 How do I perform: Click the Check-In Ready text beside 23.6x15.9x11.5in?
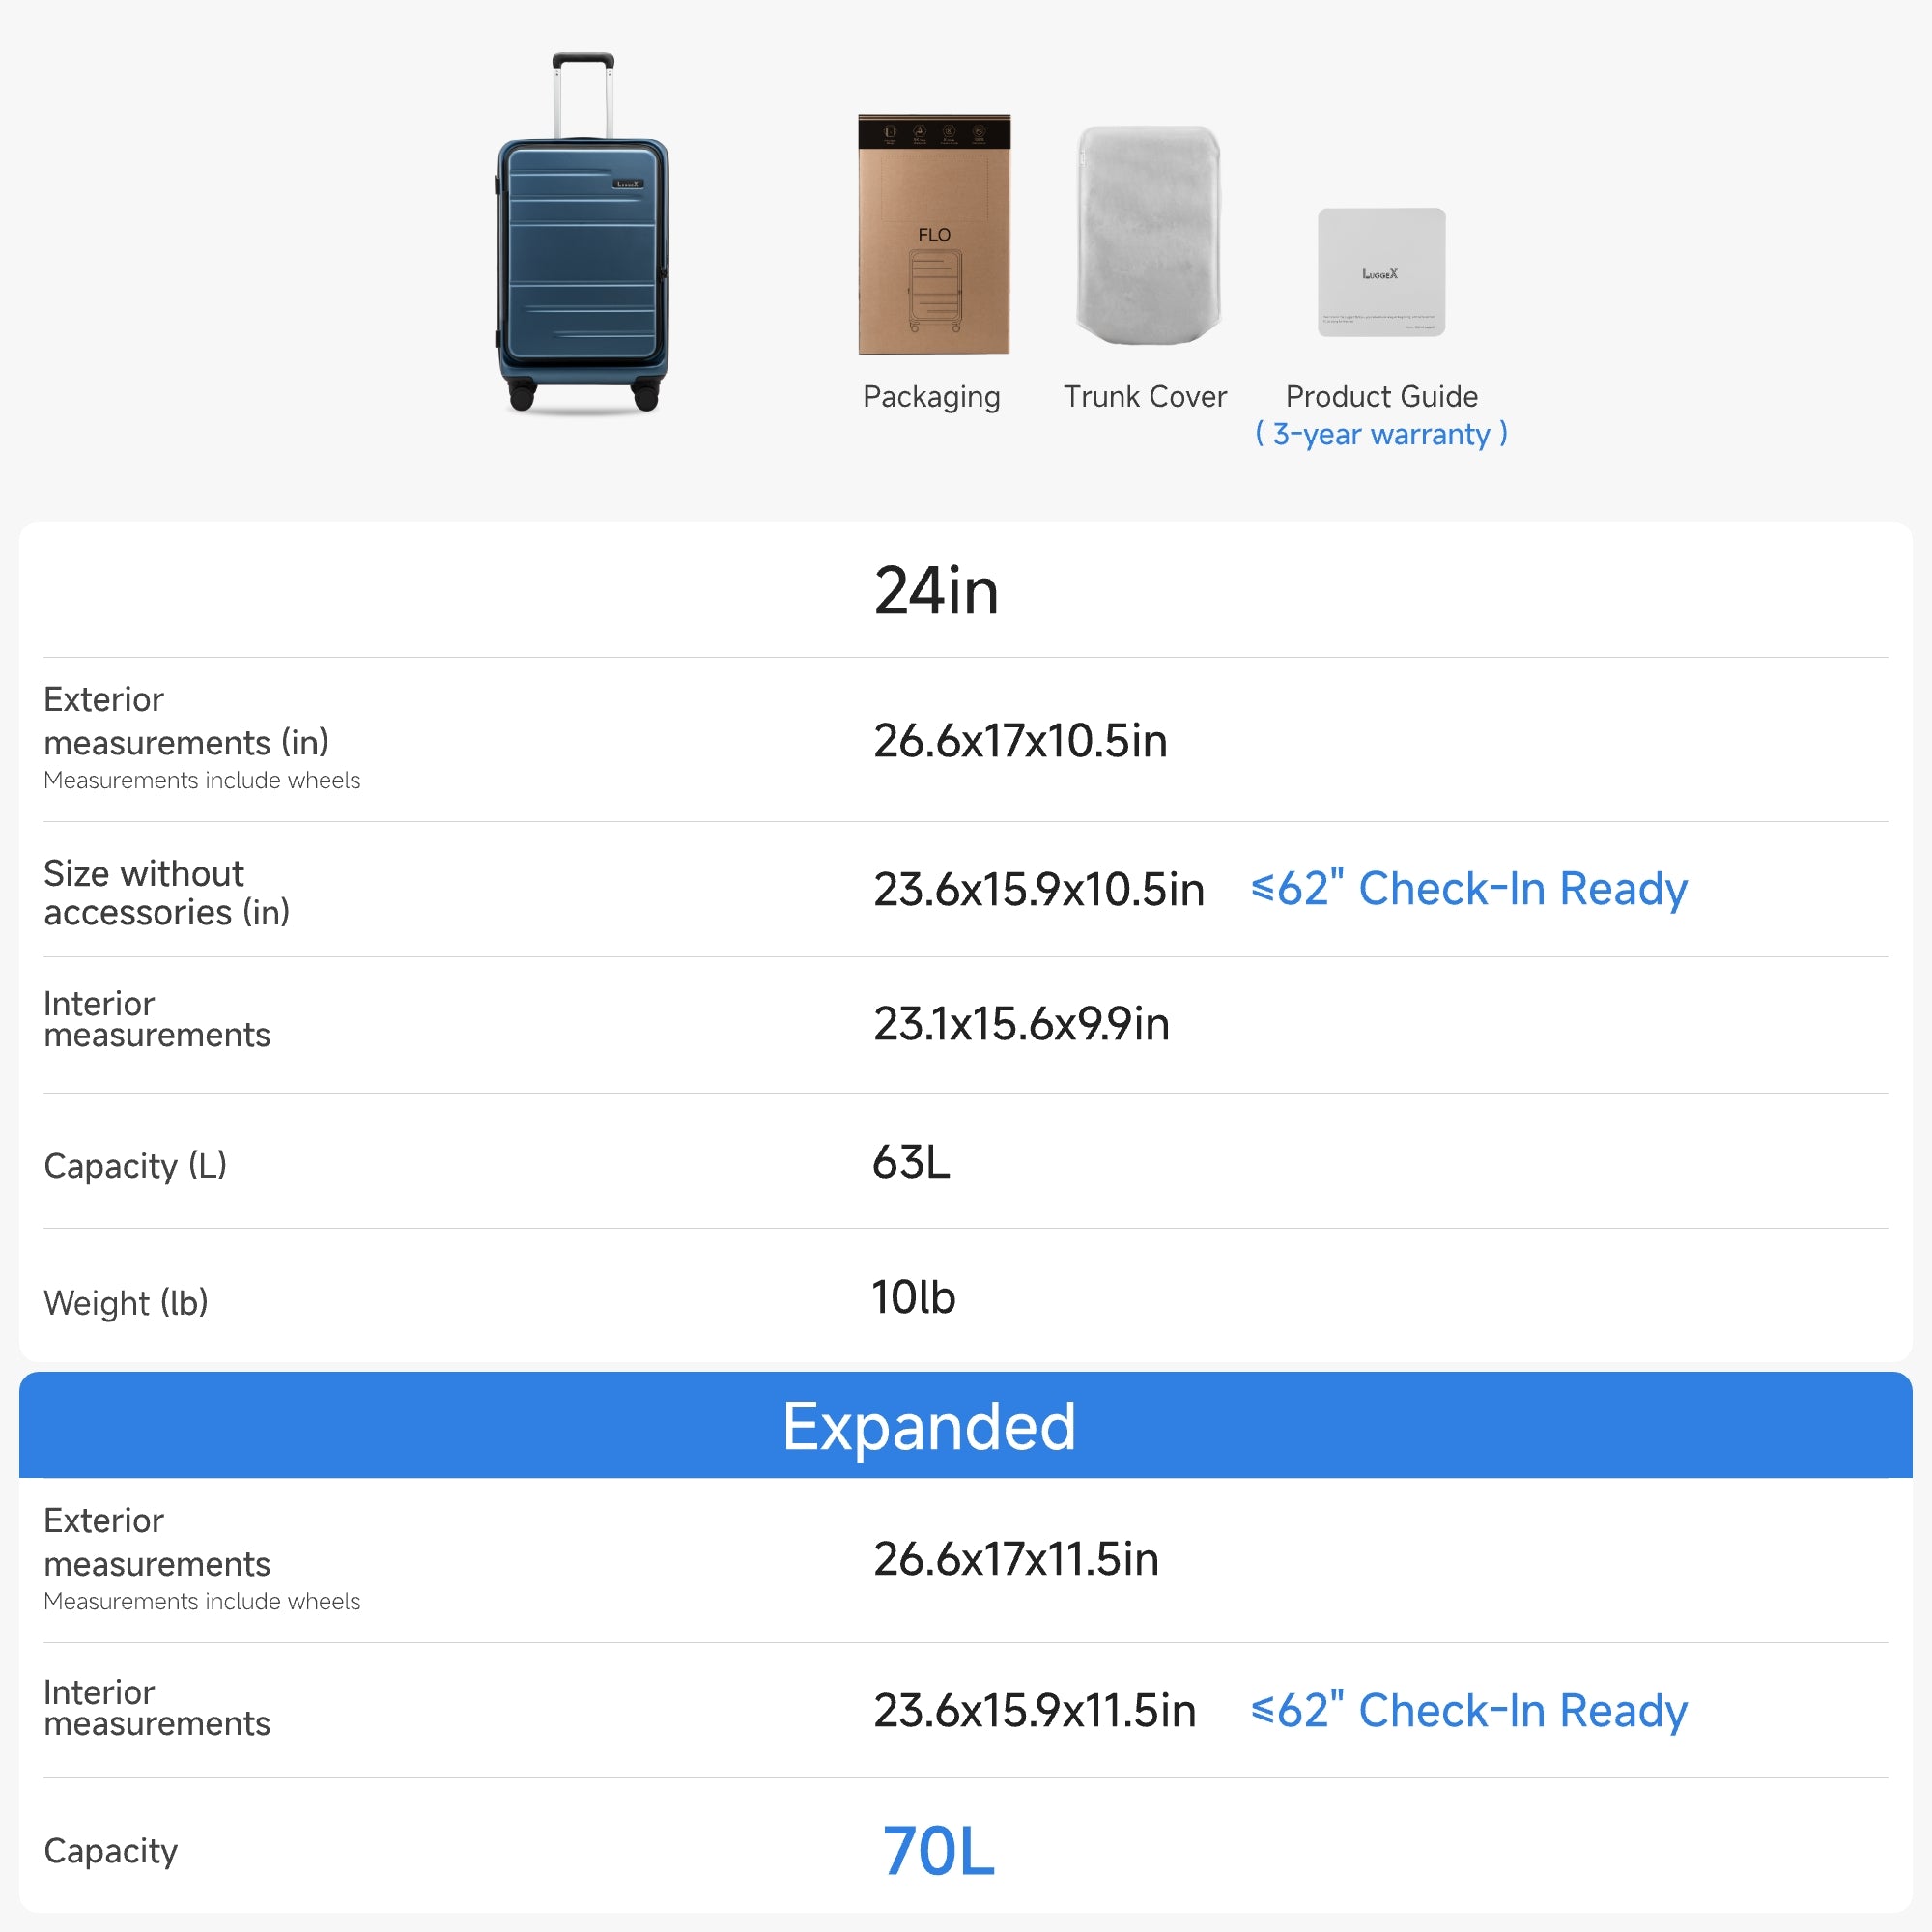[1469, 1711]
